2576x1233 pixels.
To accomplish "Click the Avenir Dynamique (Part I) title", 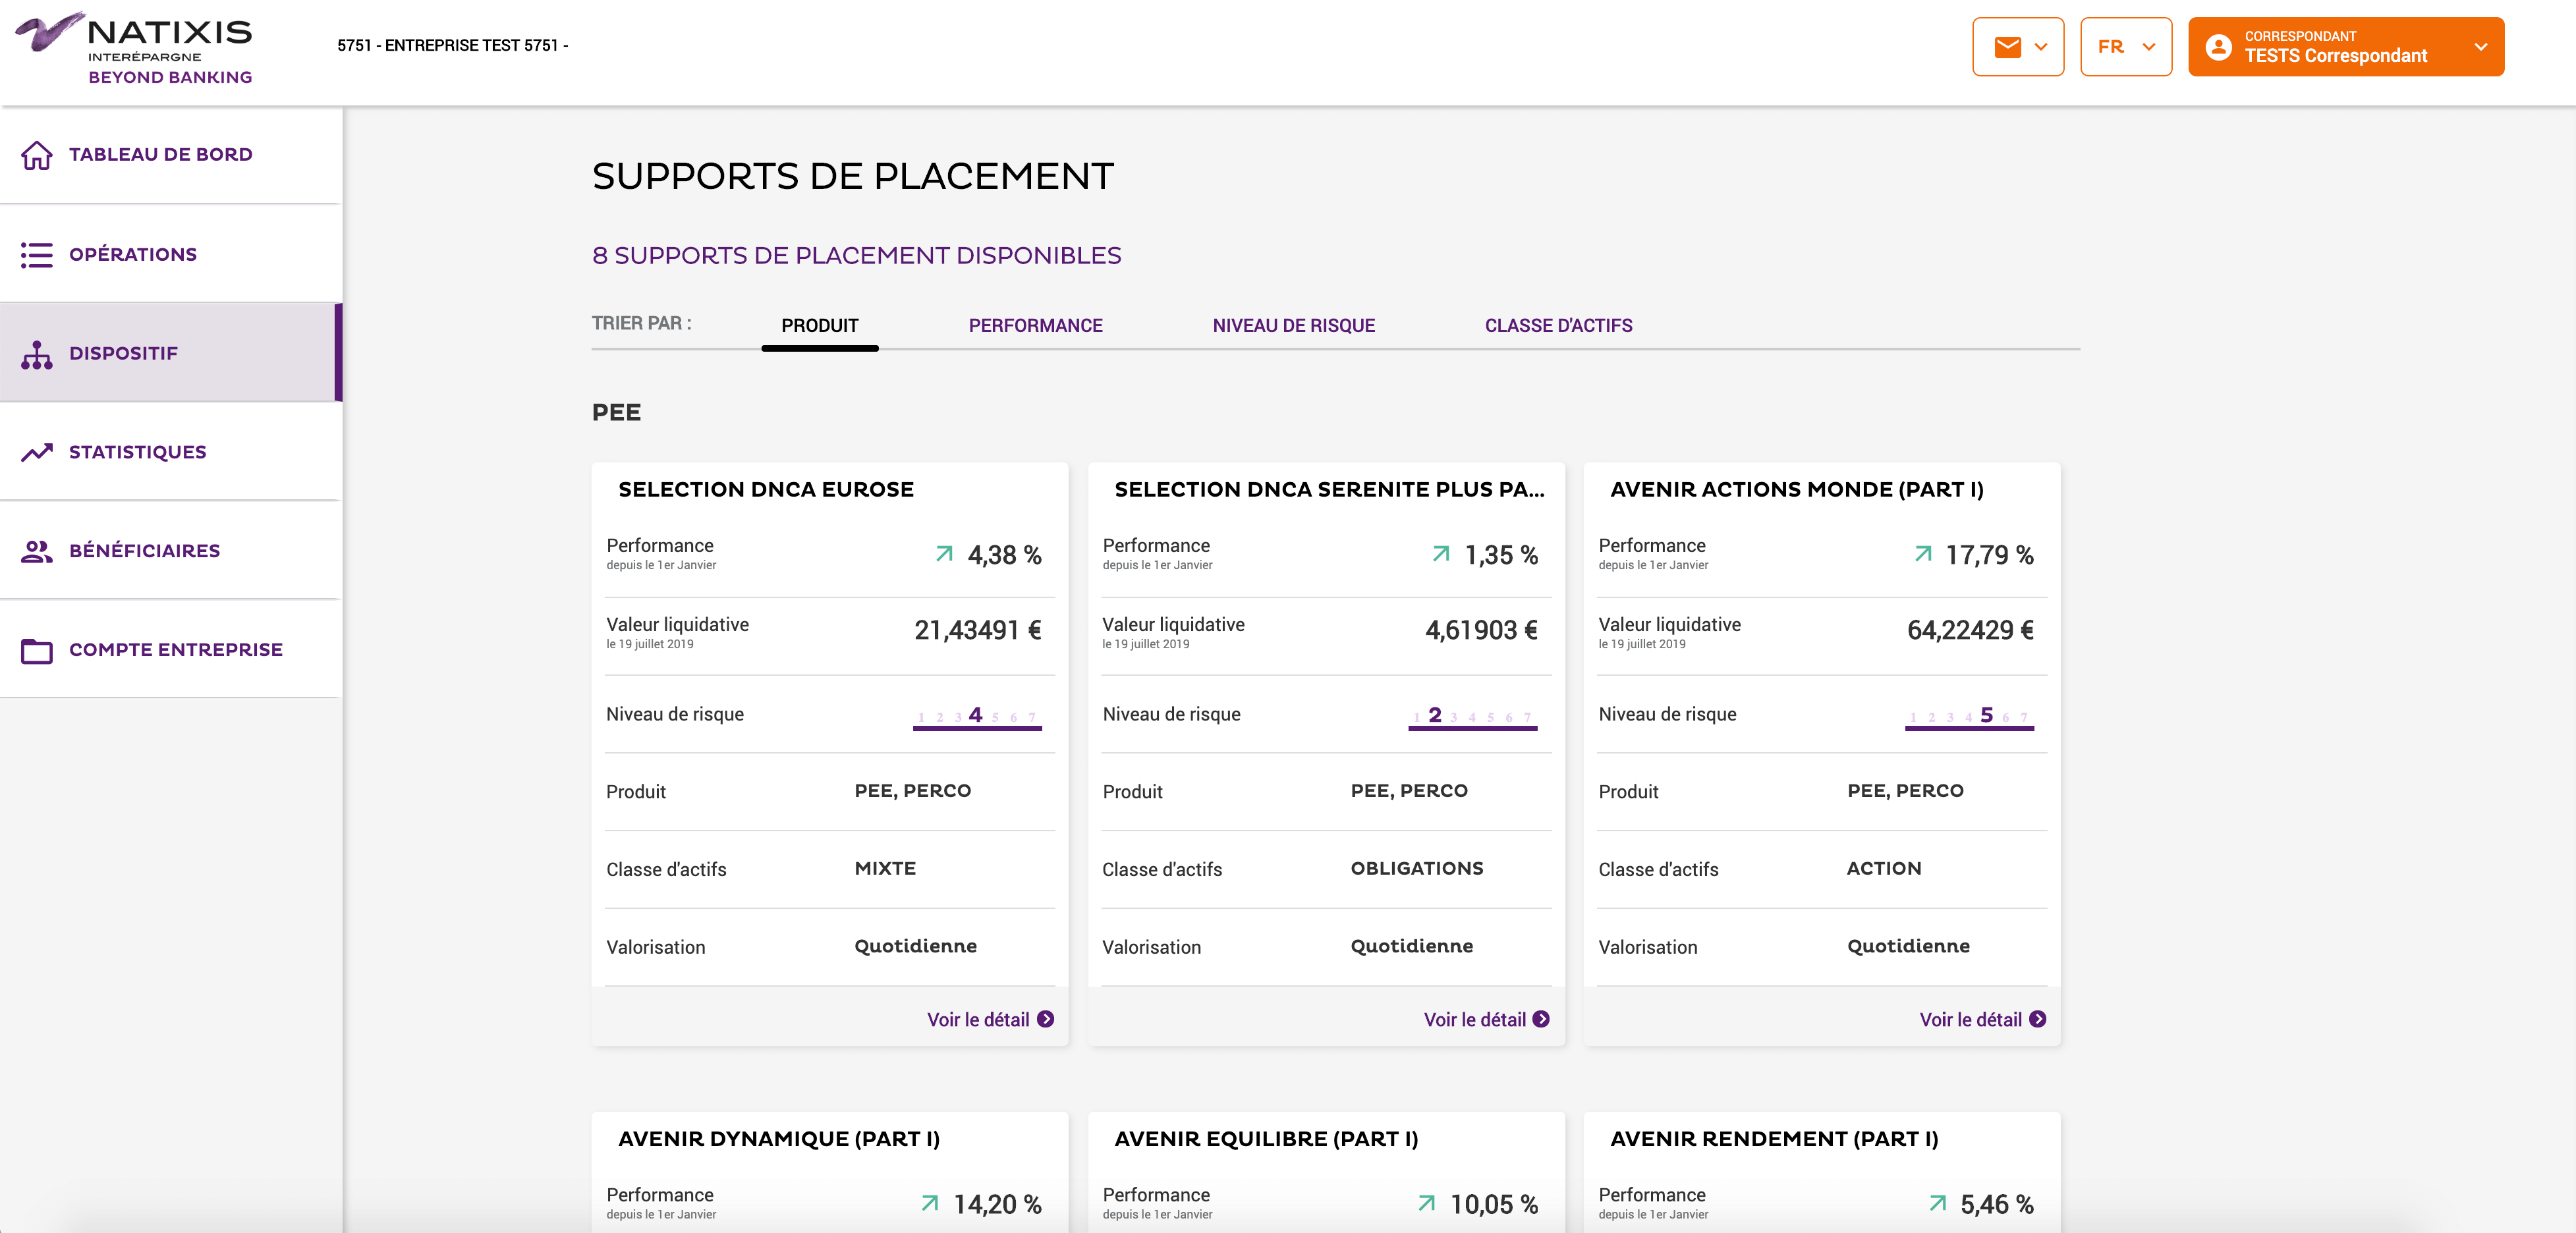I will tap(779, 1139).
